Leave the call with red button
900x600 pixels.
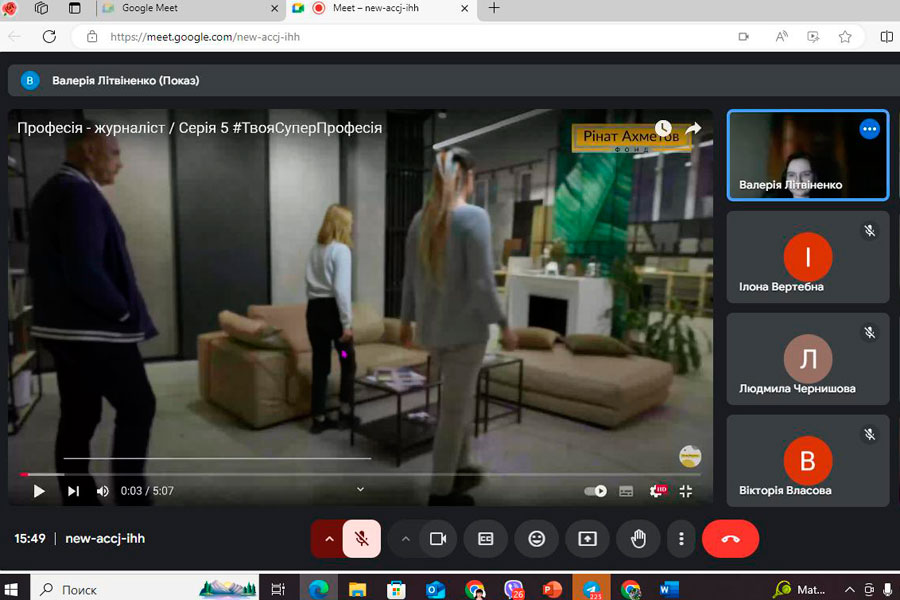tap(730, 539)
